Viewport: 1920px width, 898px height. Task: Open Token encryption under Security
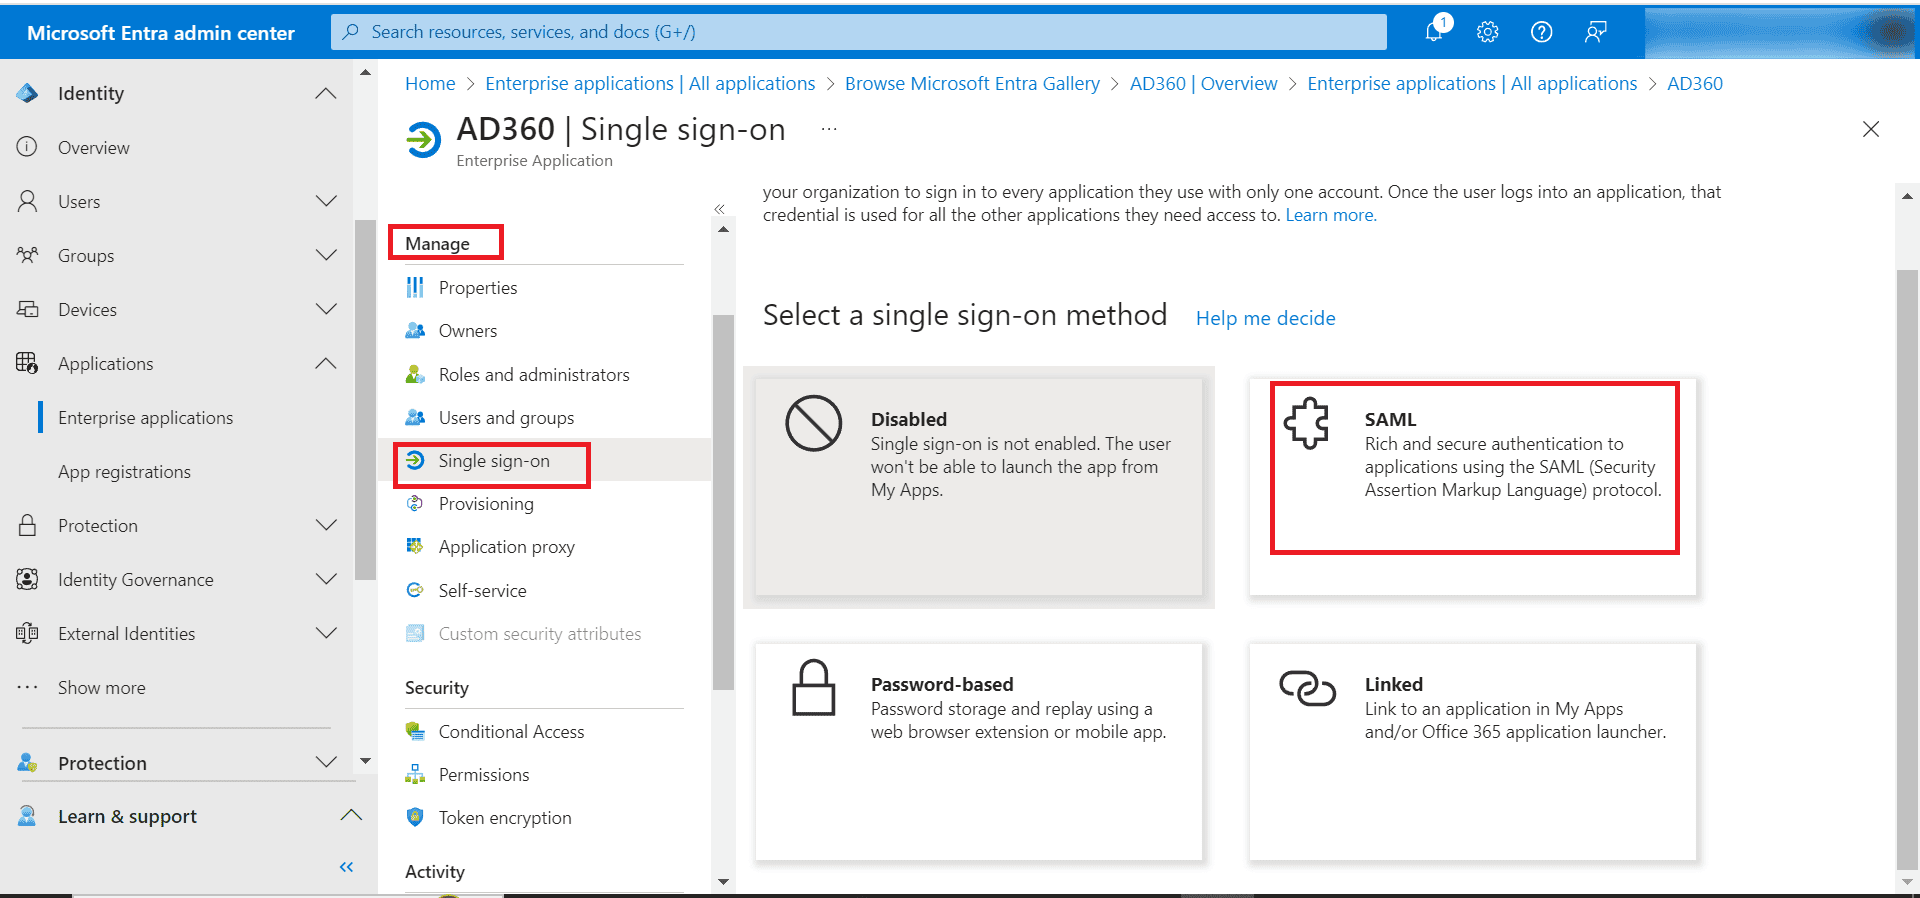[x=504, y=817]
